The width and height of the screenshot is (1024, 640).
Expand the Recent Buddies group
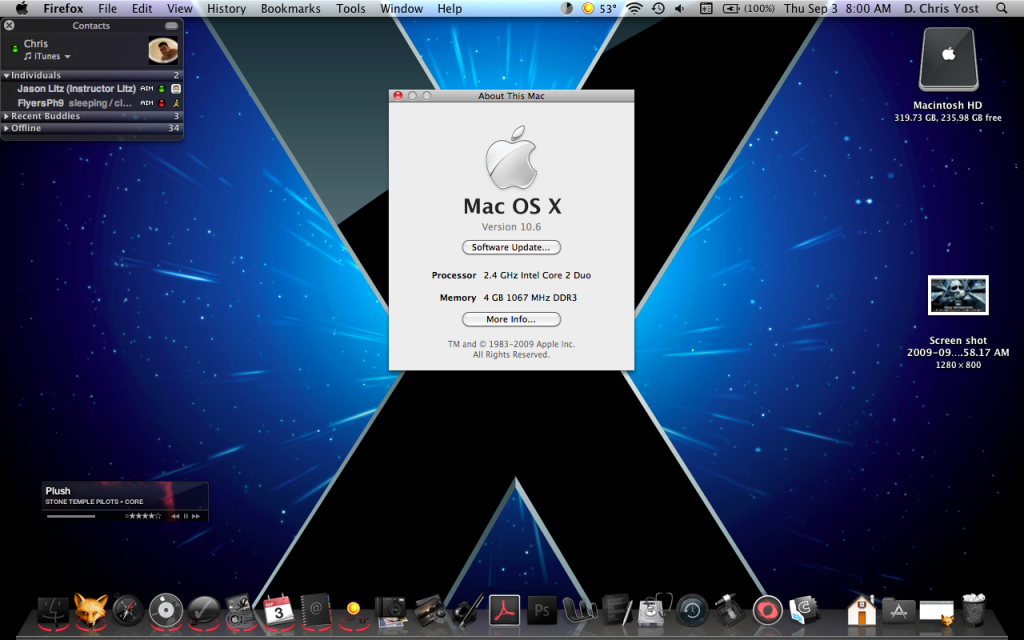point(7,116)
